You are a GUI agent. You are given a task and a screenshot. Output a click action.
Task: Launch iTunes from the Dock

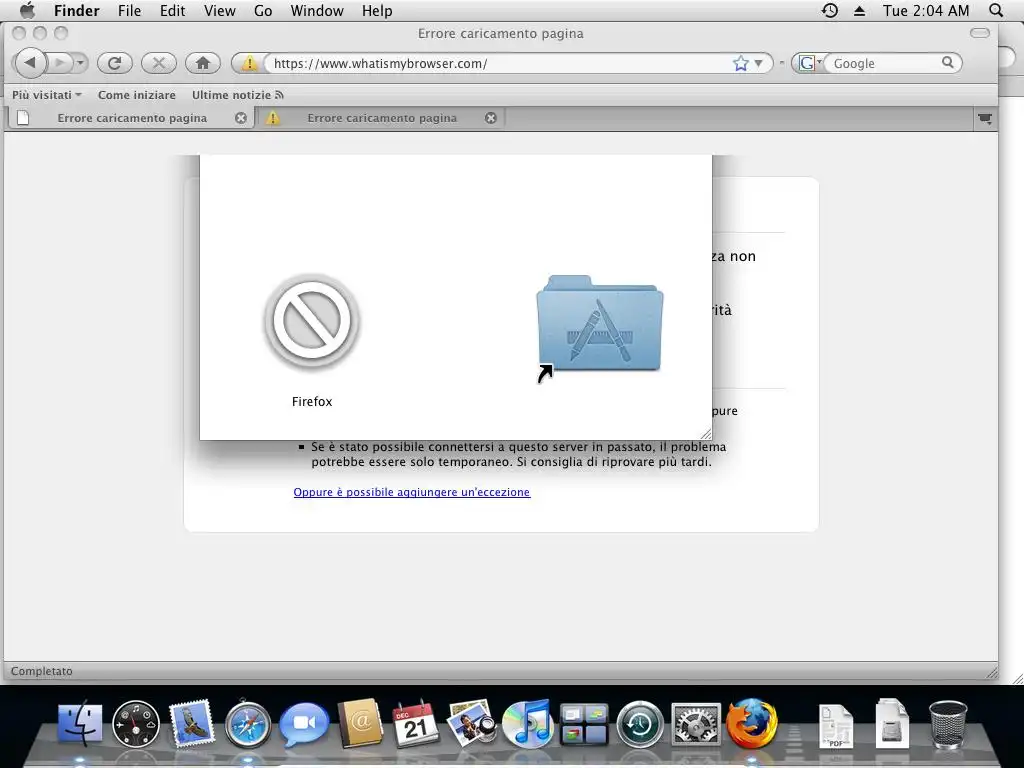(x=528, y=724)
